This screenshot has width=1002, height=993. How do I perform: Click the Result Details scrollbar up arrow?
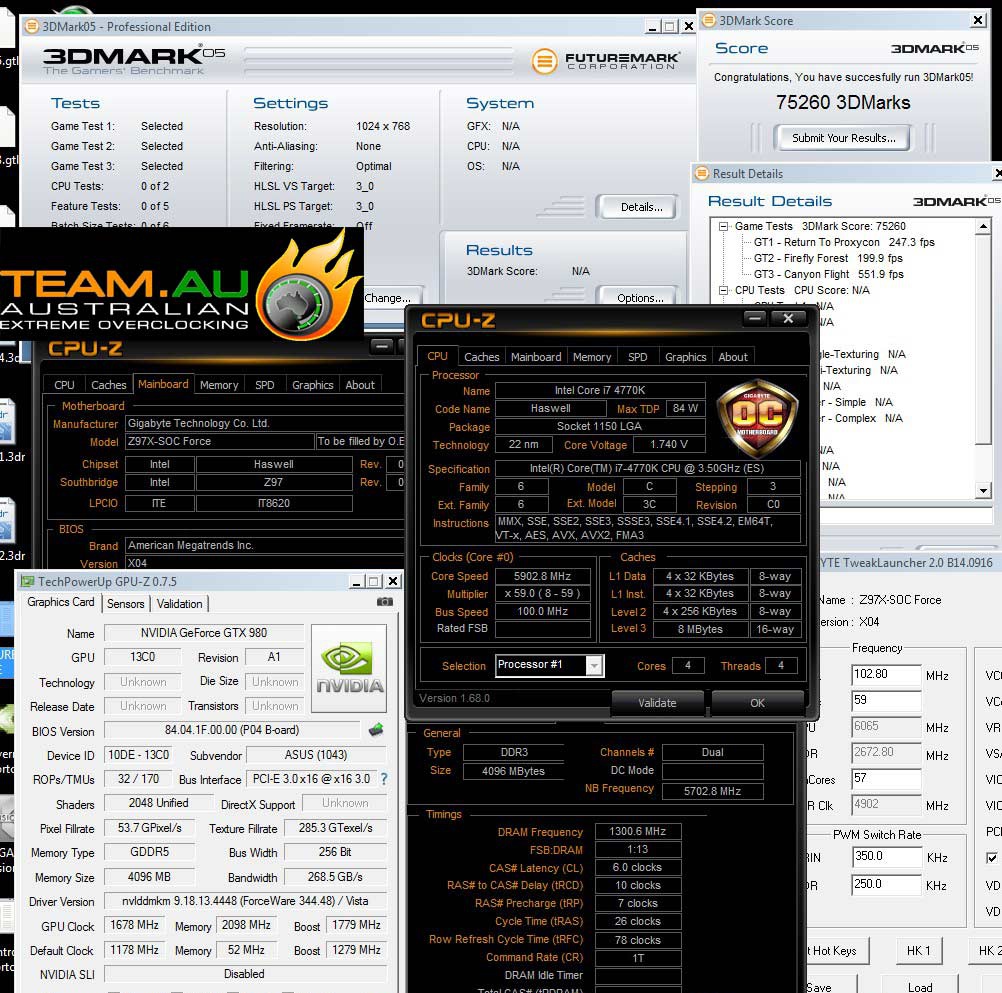point(983,226)
